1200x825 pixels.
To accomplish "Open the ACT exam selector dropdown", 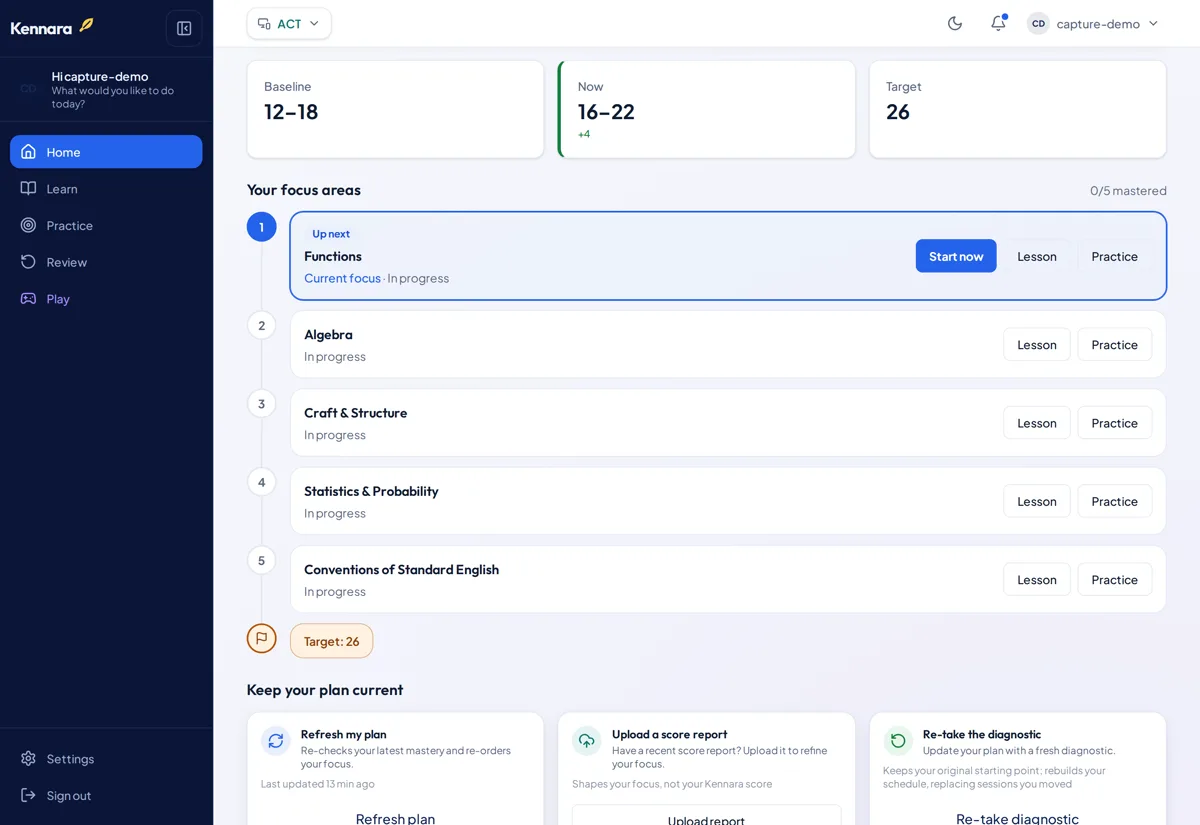I will (289, 24).
